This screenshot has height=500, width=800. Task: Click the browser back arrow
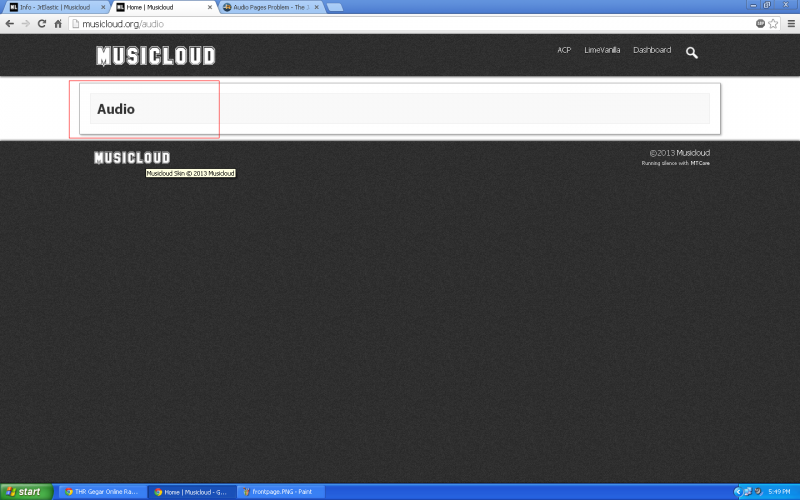coord(9,23)
